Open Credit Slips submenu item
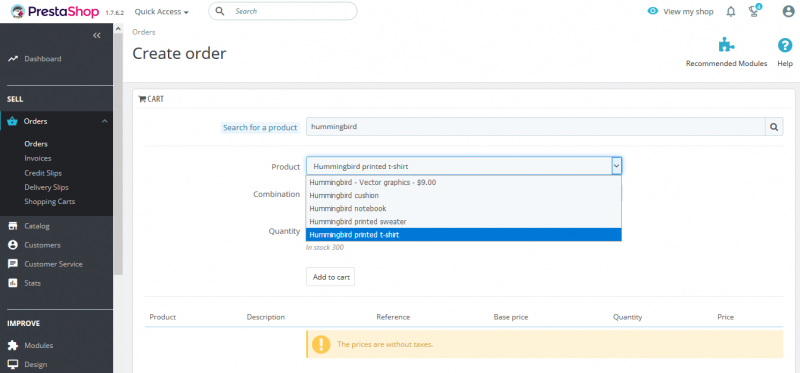The image size is (800, 373). (43, 173)
